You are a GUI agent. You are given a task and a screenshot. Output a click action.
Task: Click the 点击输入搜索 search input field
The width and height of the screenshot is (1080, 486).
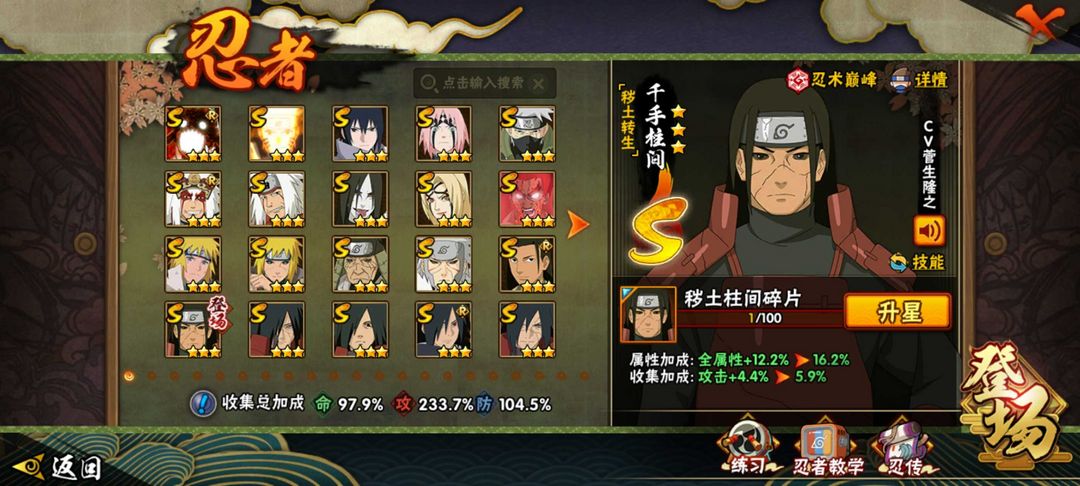(485, 83)
